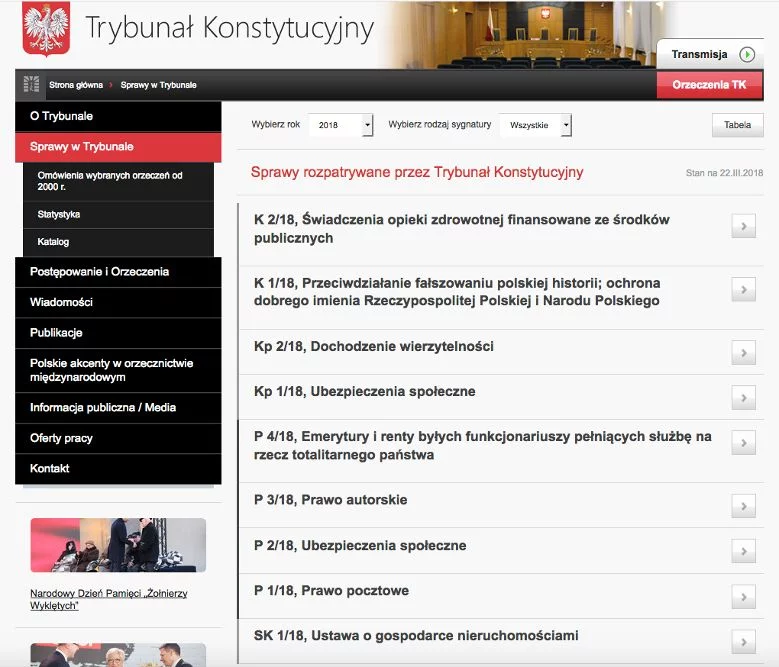Open arrow for K 1/18 Przeciwdziałanie fałszowaniu

click(x=743, y=290)
